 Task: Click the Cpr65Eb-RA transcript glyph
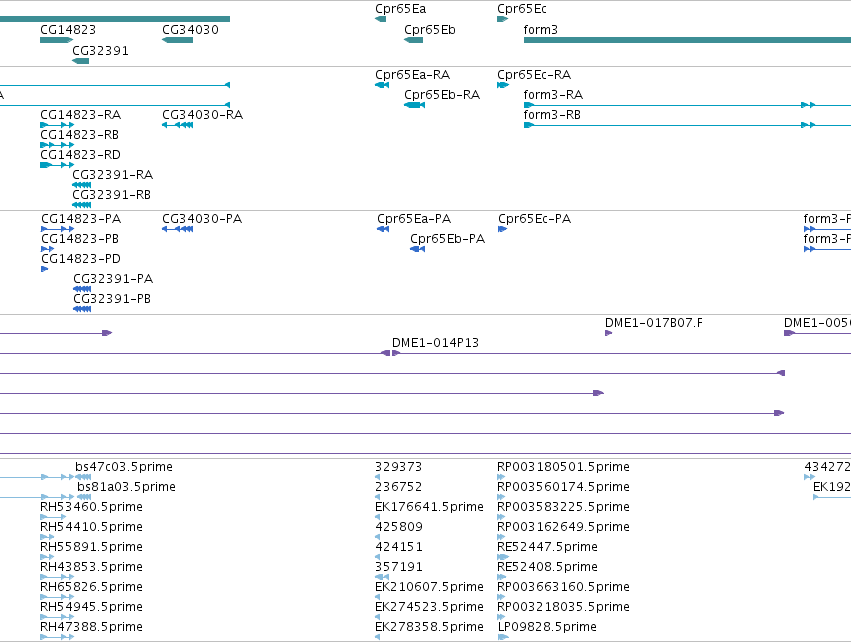point(415,105)
